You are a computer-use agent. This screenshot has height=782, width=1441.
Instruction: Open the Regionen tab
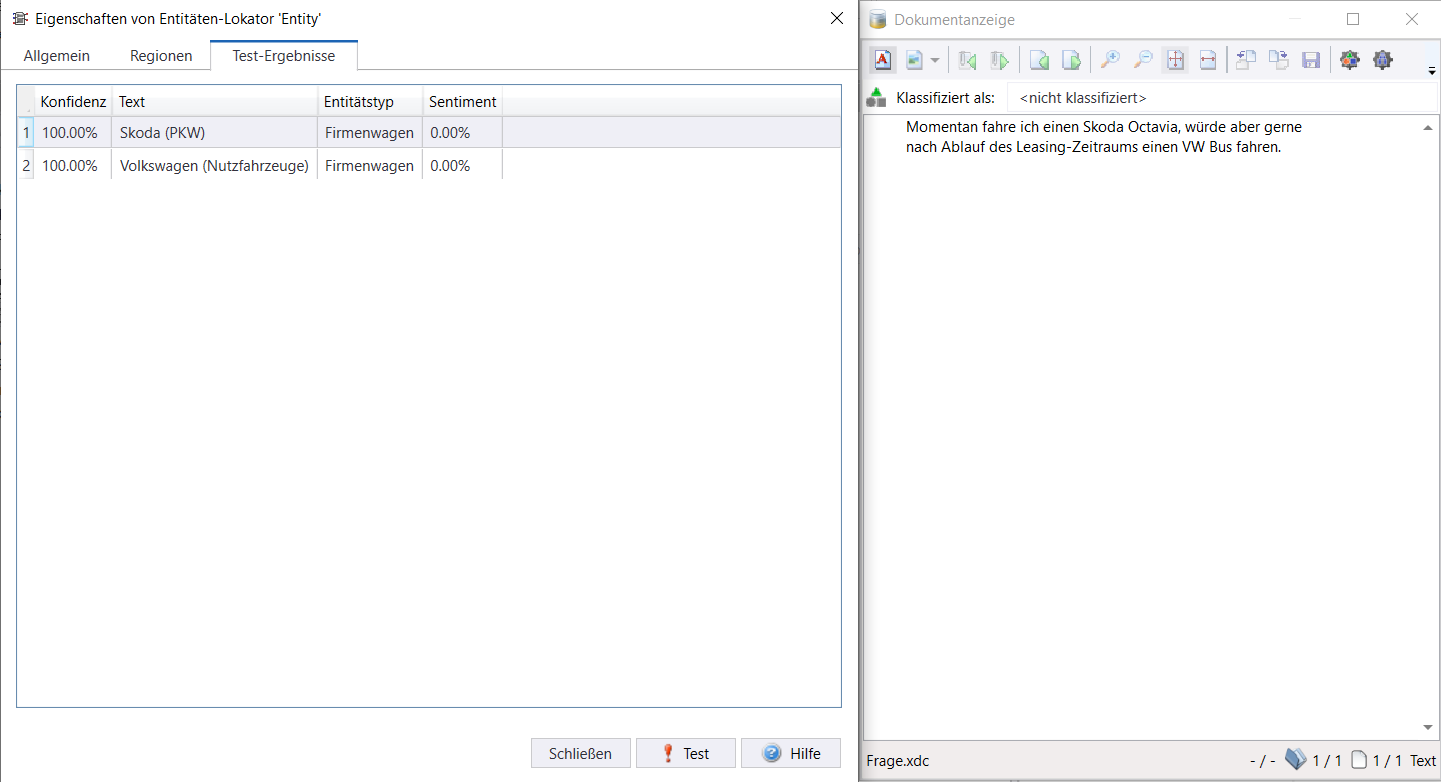pos(161,56)
